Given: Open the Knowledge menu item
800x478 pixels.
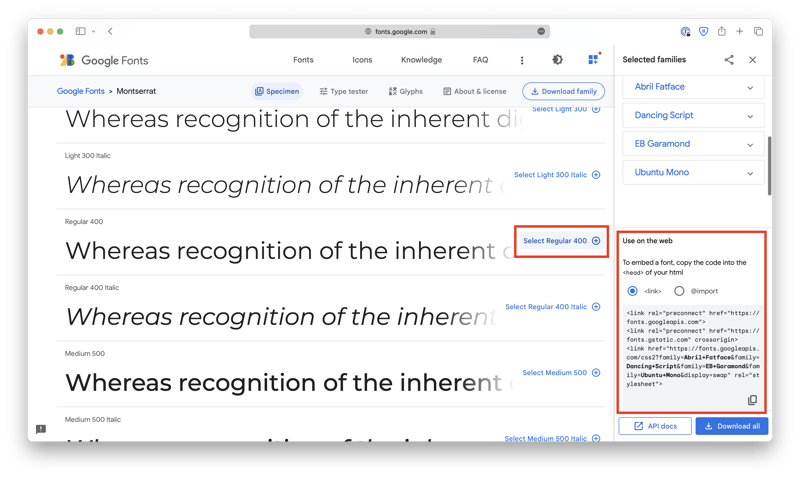Looking at the screenshot, I should click(x=421, y=60).
